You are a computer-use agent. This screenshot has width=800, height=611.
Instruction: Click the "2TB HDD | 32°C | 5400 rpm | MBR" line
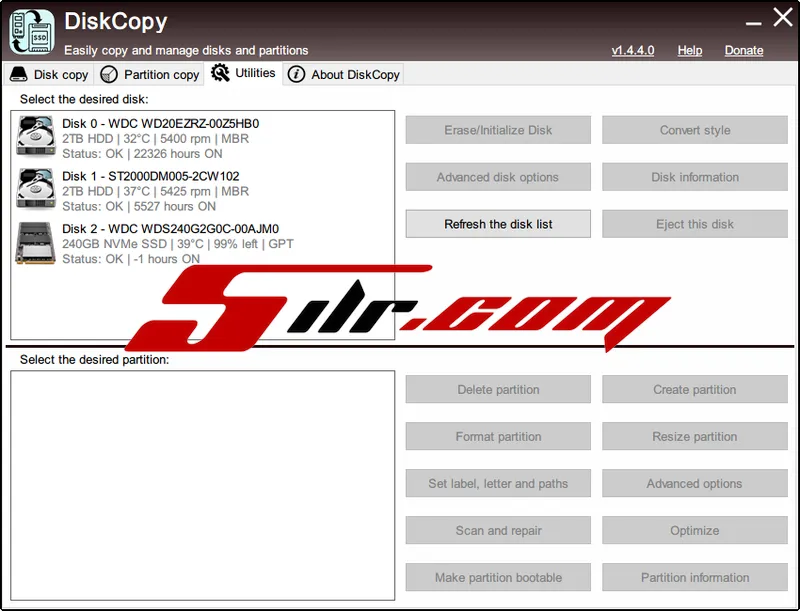[x=156, y=139]
